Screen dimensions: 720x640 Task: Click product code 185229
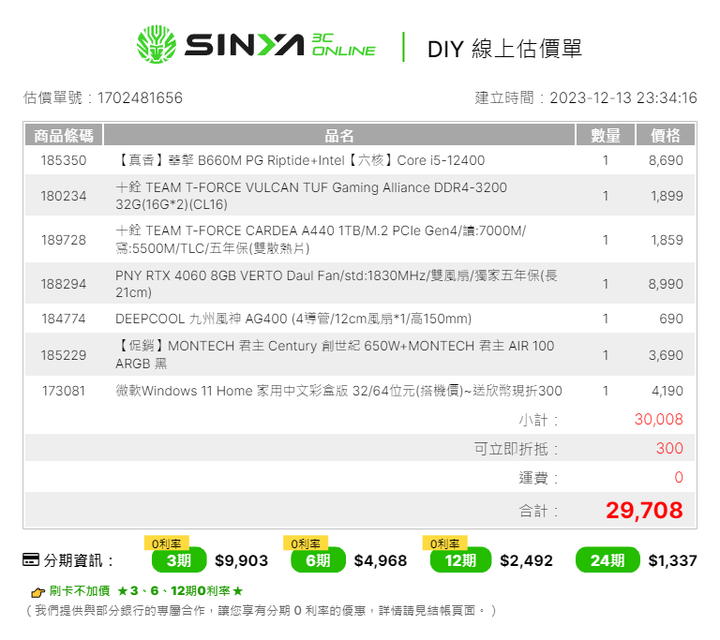click(64, 355)
